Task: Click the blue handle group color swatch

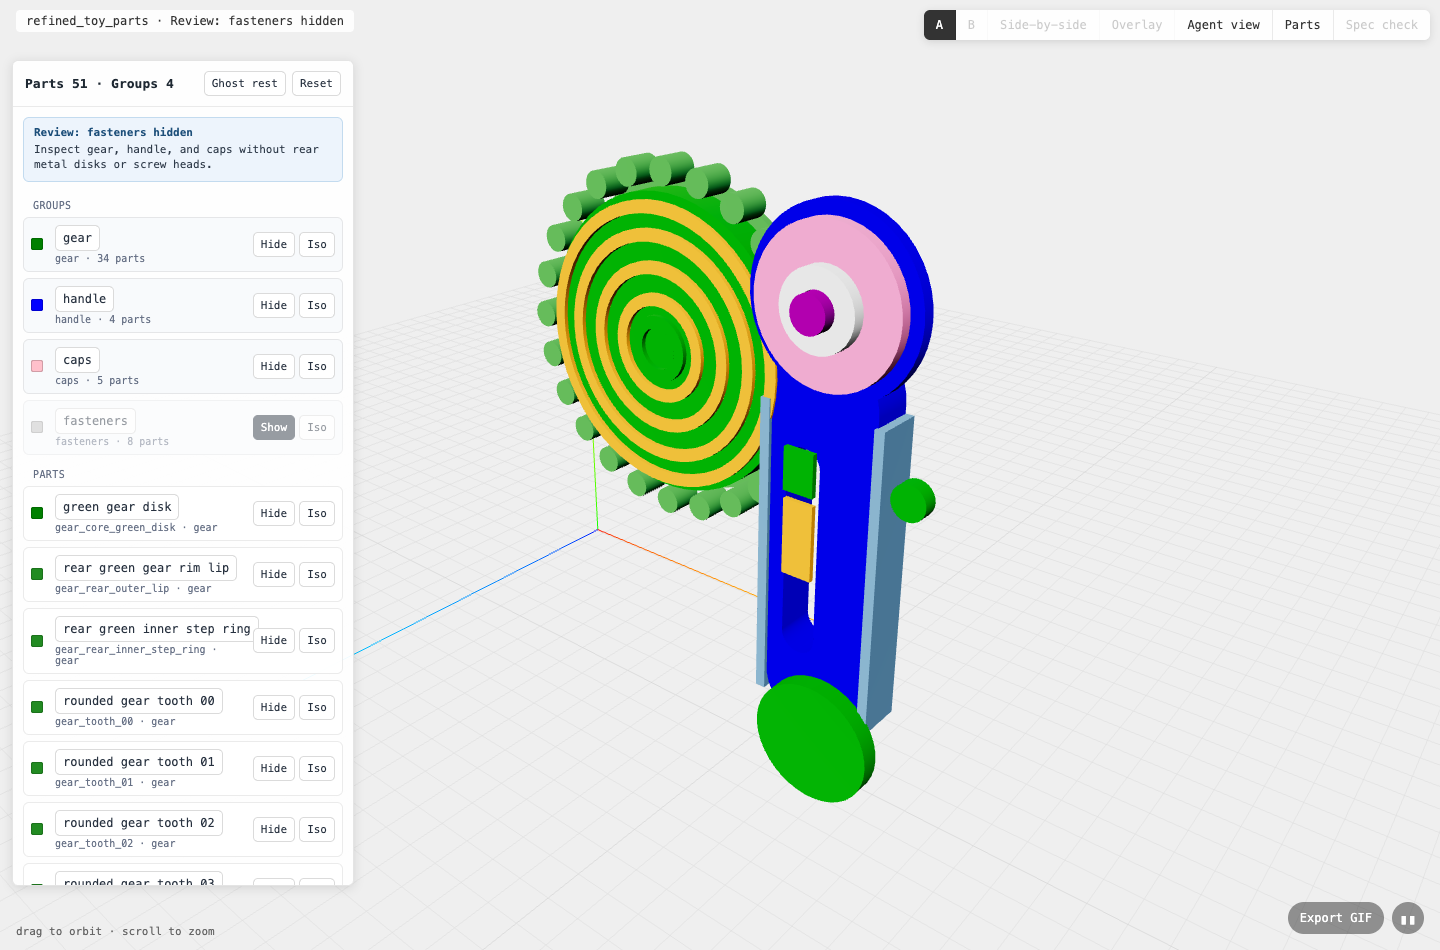Action: (37, 305)
